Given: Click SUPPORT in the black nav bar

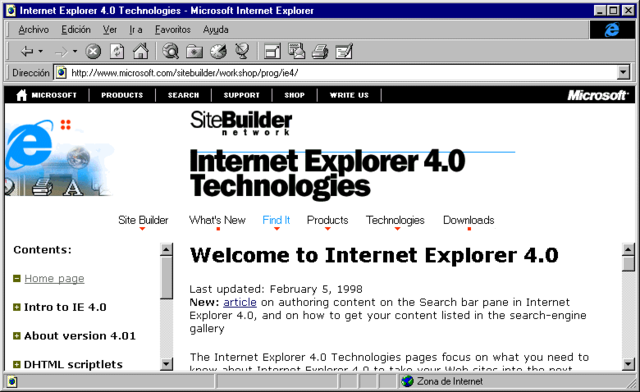Looking at the screenshot, I should point(241,95).
